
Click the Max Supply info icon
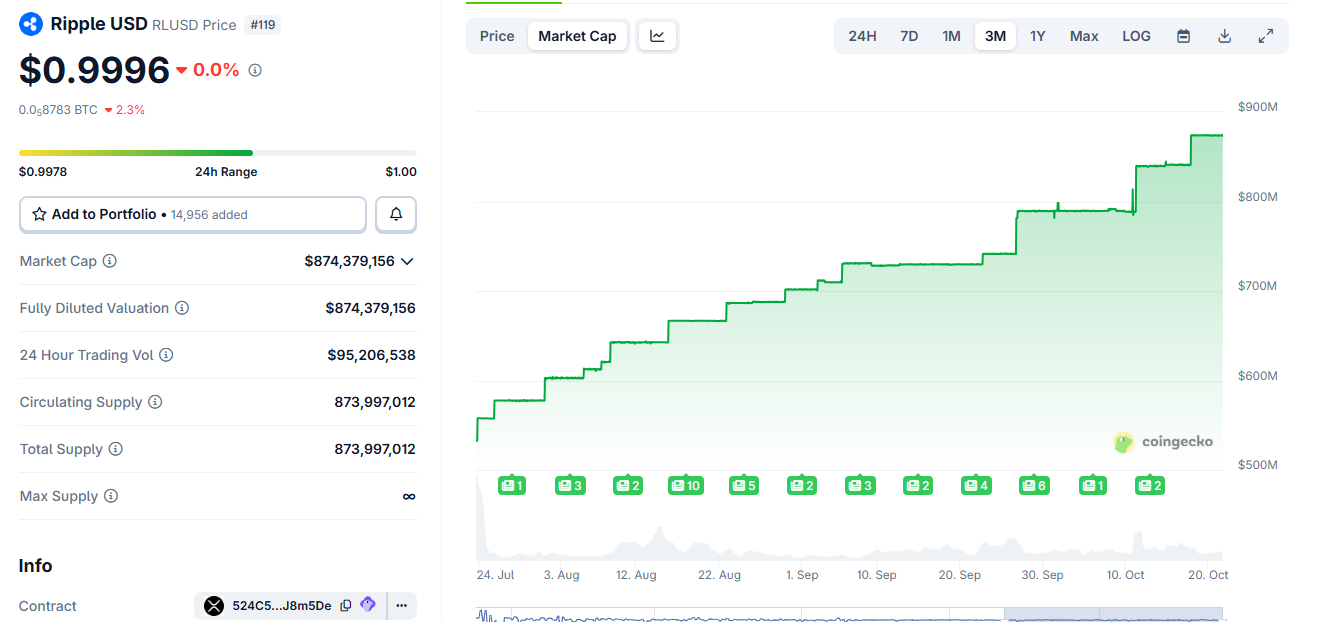(111, 496)
